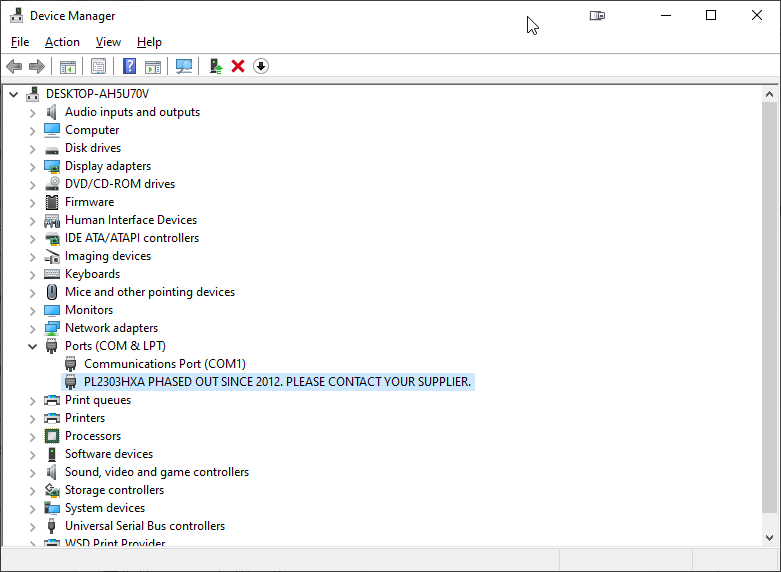Expand Sound, video and game controllers
Image resolution: width=781 pixels, height=572 pixels.
pos(32,473)
